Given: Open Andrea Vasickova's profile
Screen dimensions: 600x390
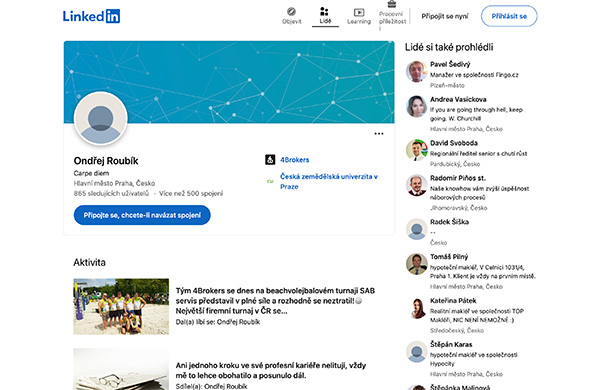Looking at the screenshot, I should 458,100.
